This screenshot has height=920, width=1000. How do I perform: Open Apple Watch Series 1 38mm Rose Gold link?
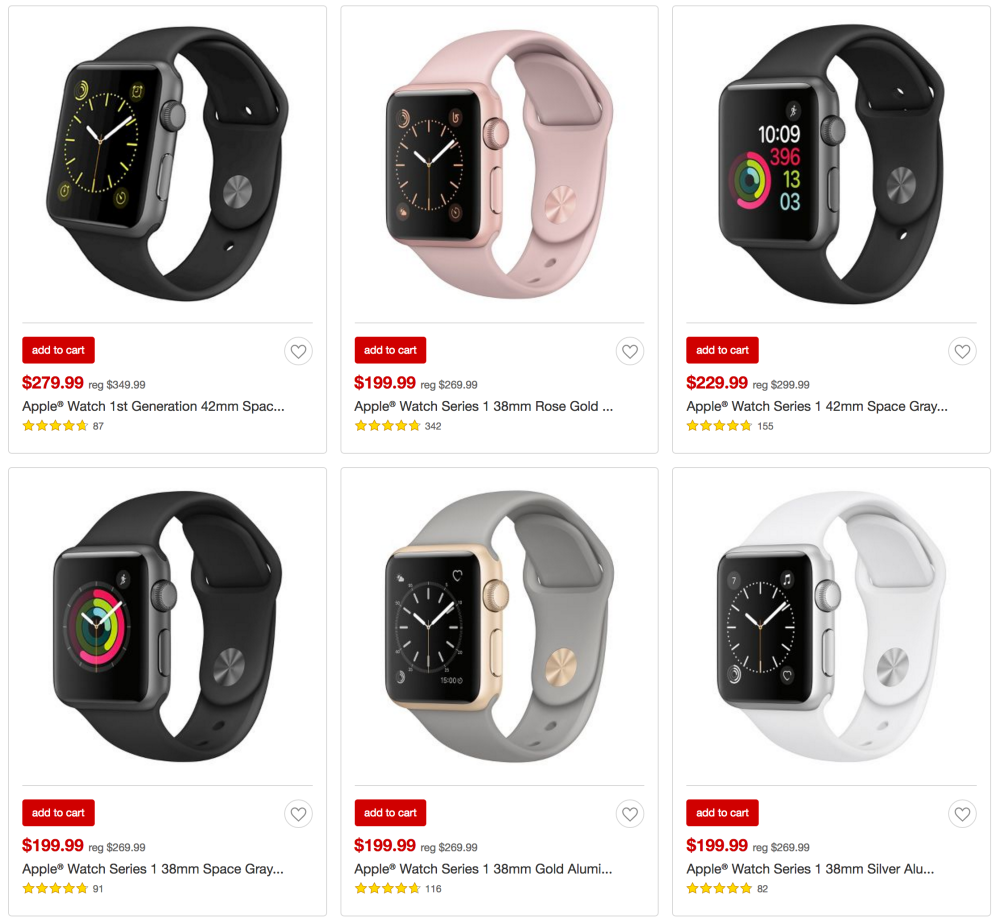click(x=483, y=406)
